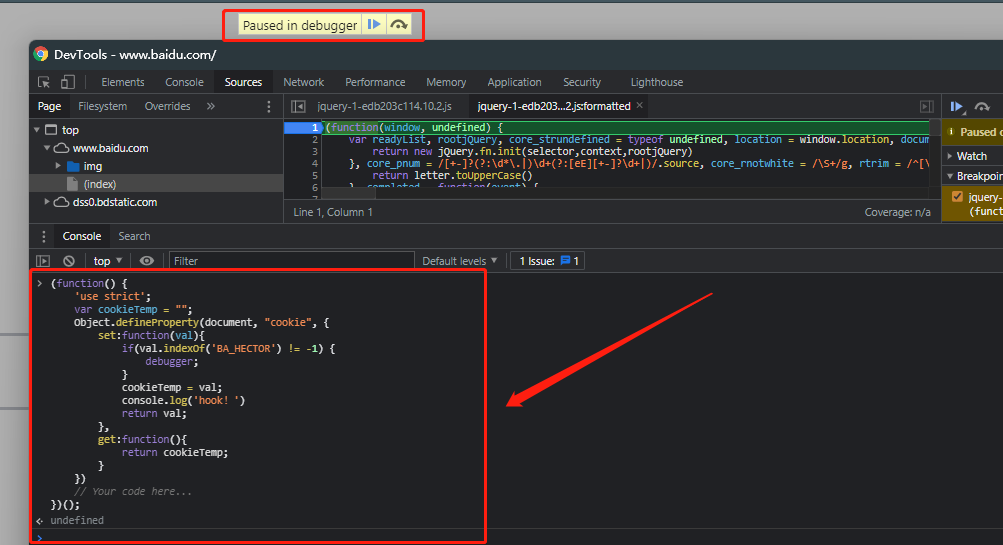Click the img folder icon

point(73,166)
